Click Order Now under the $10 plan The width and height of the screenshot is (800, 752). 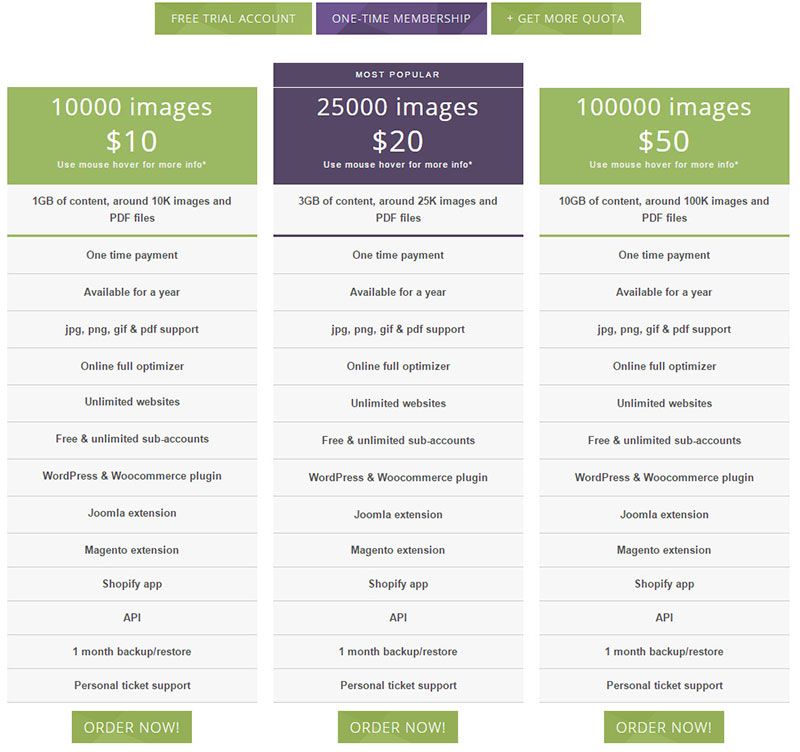pyautogui.click(x=132, y=727)
